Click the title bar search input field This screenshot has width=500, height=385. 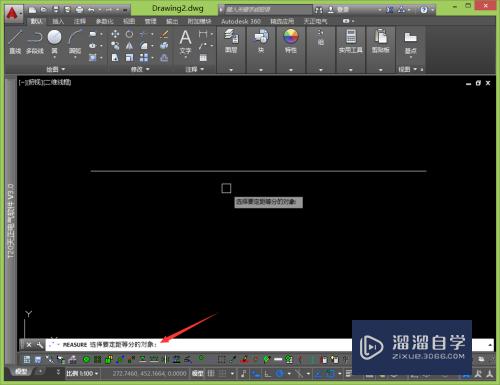click(x=268, y=10)
